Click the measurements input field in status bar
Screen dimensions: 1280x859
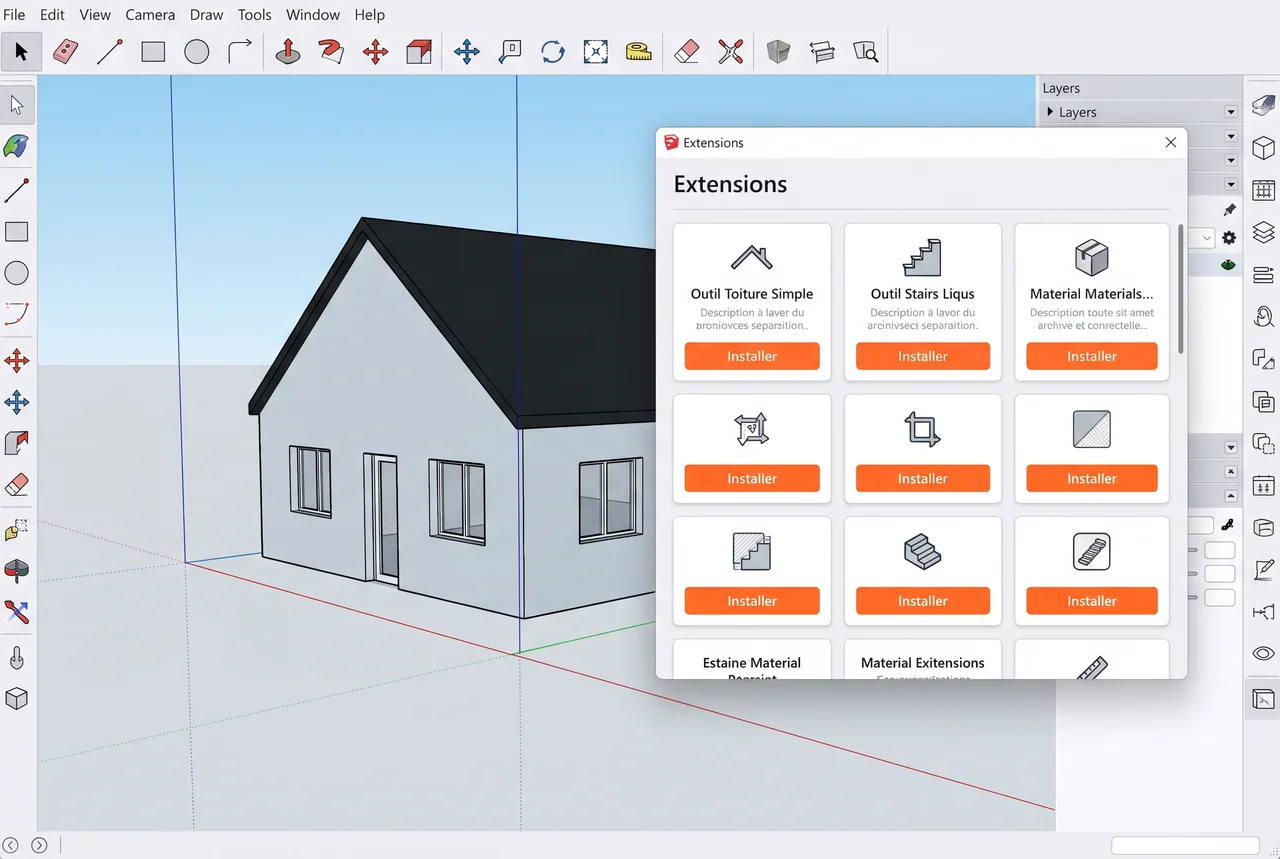(1185, 845)
